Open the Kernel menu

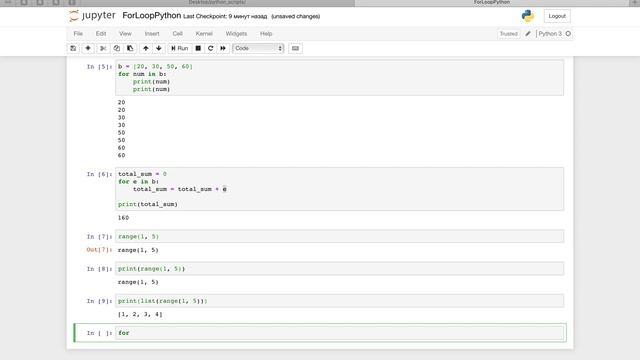point(204,33)
